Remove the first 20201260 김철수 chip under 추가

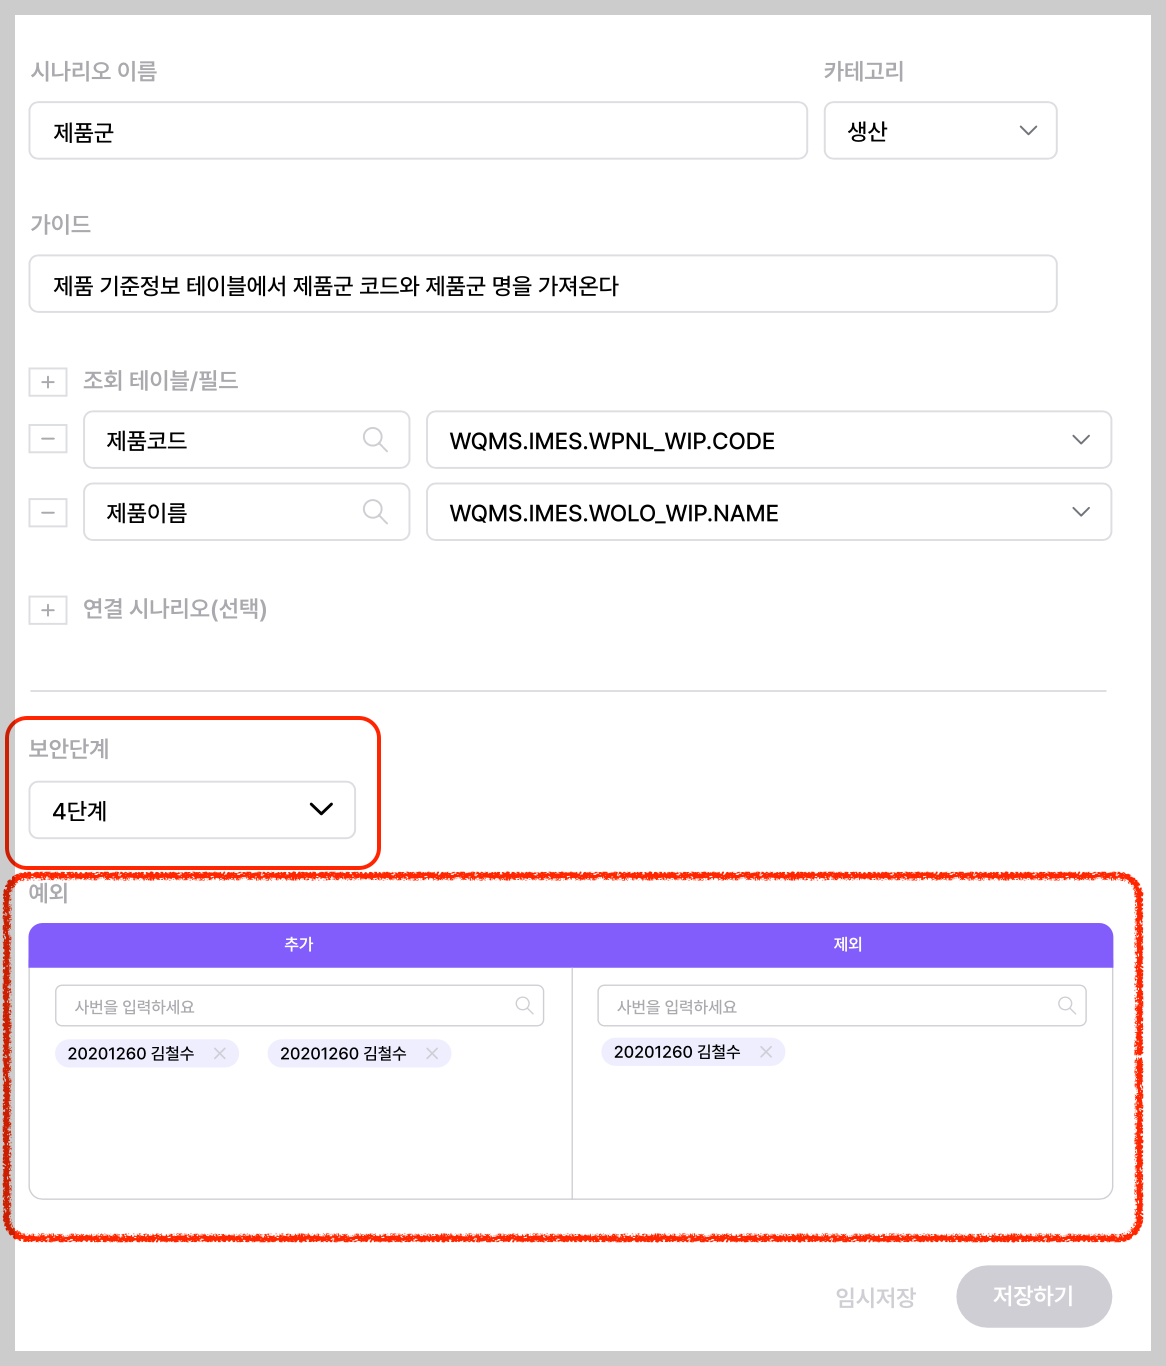[x=219, y=1053]
